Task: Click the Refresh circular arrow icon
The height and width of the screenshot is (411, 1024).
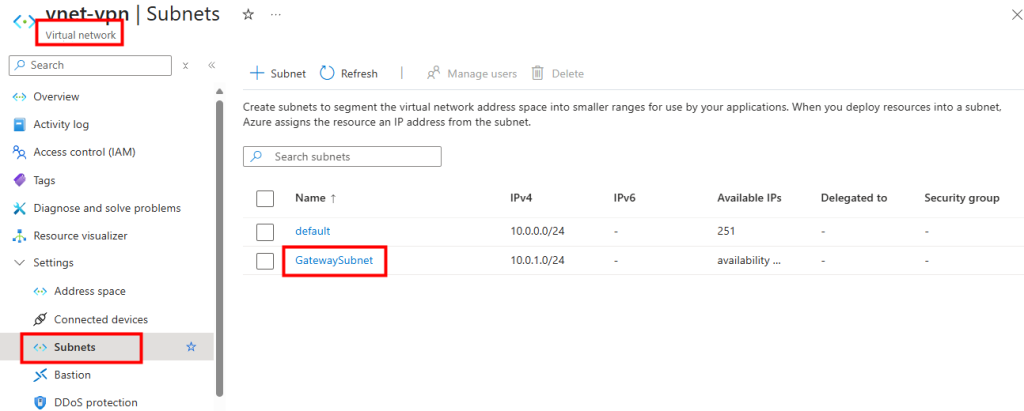Action: click(x=327, y=73)
